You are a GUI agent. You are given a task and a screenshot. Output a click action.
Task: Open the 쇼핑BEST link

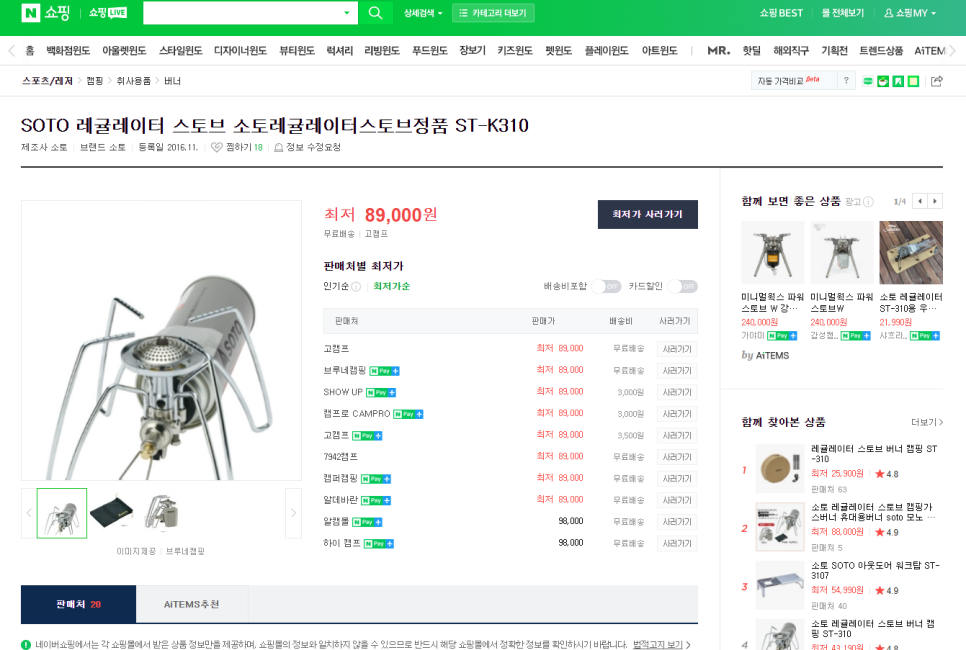[781, 13]
